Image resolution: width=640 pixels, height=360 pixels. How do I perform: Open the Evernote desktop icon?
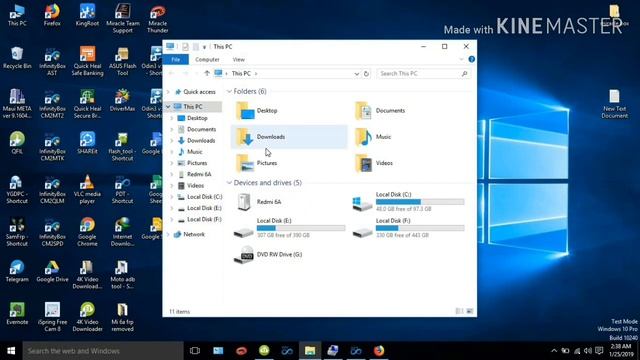coord(17,313)
